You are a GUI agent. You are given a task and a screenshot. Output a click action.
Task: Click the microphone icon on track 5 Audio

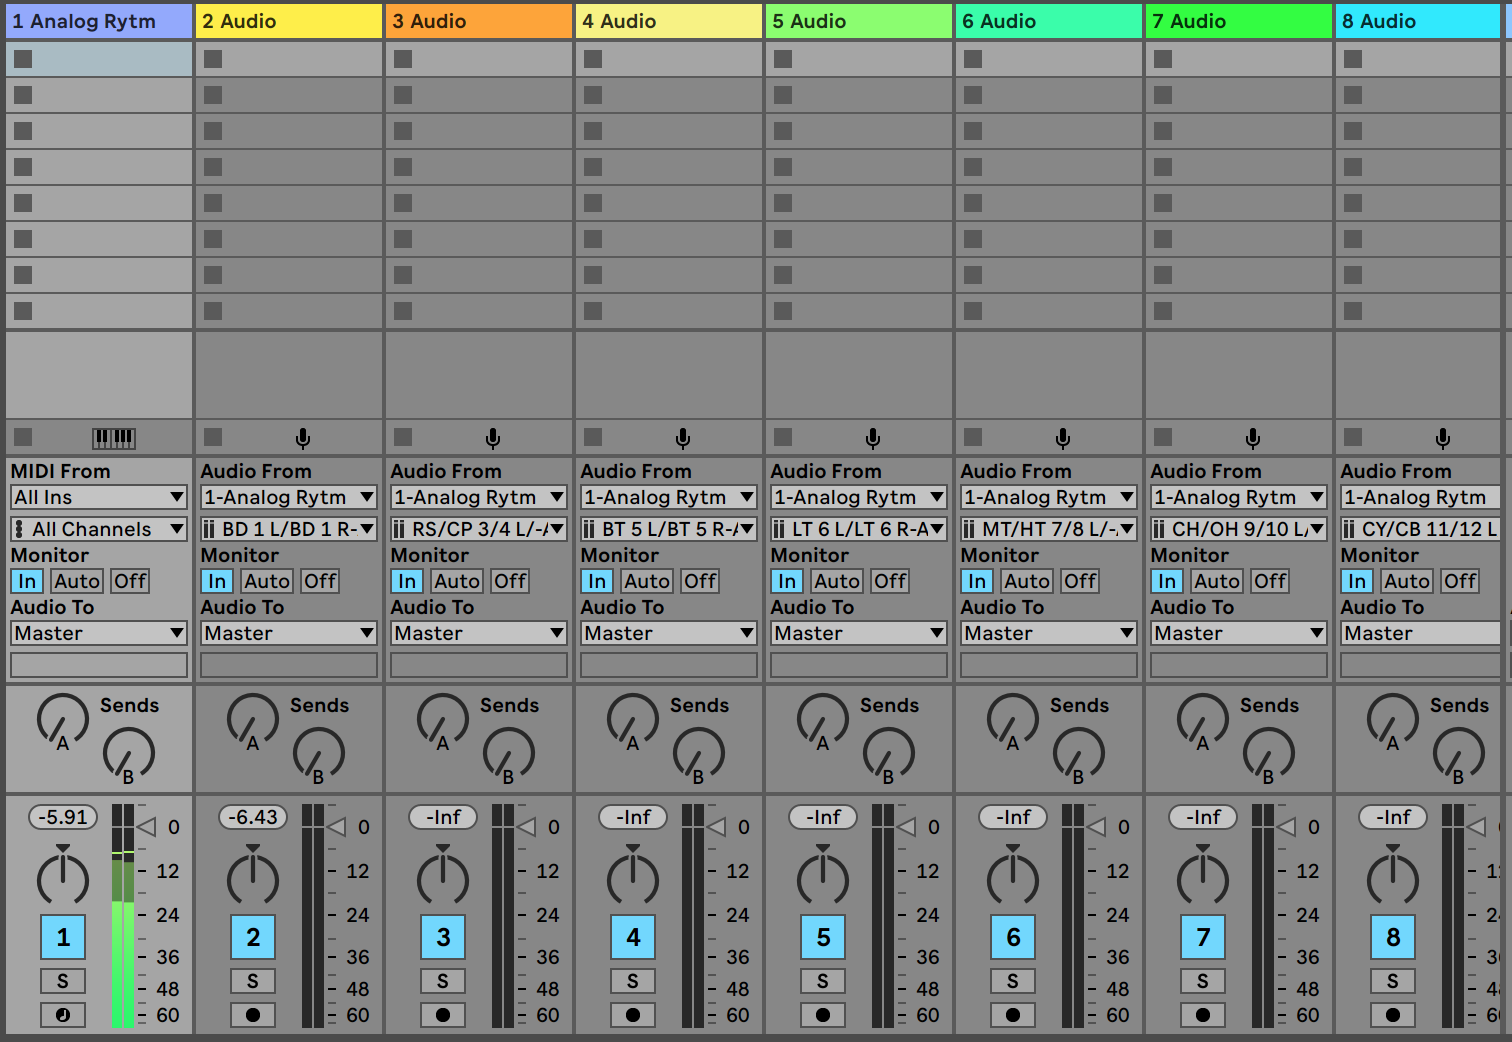tap(873, 438)
